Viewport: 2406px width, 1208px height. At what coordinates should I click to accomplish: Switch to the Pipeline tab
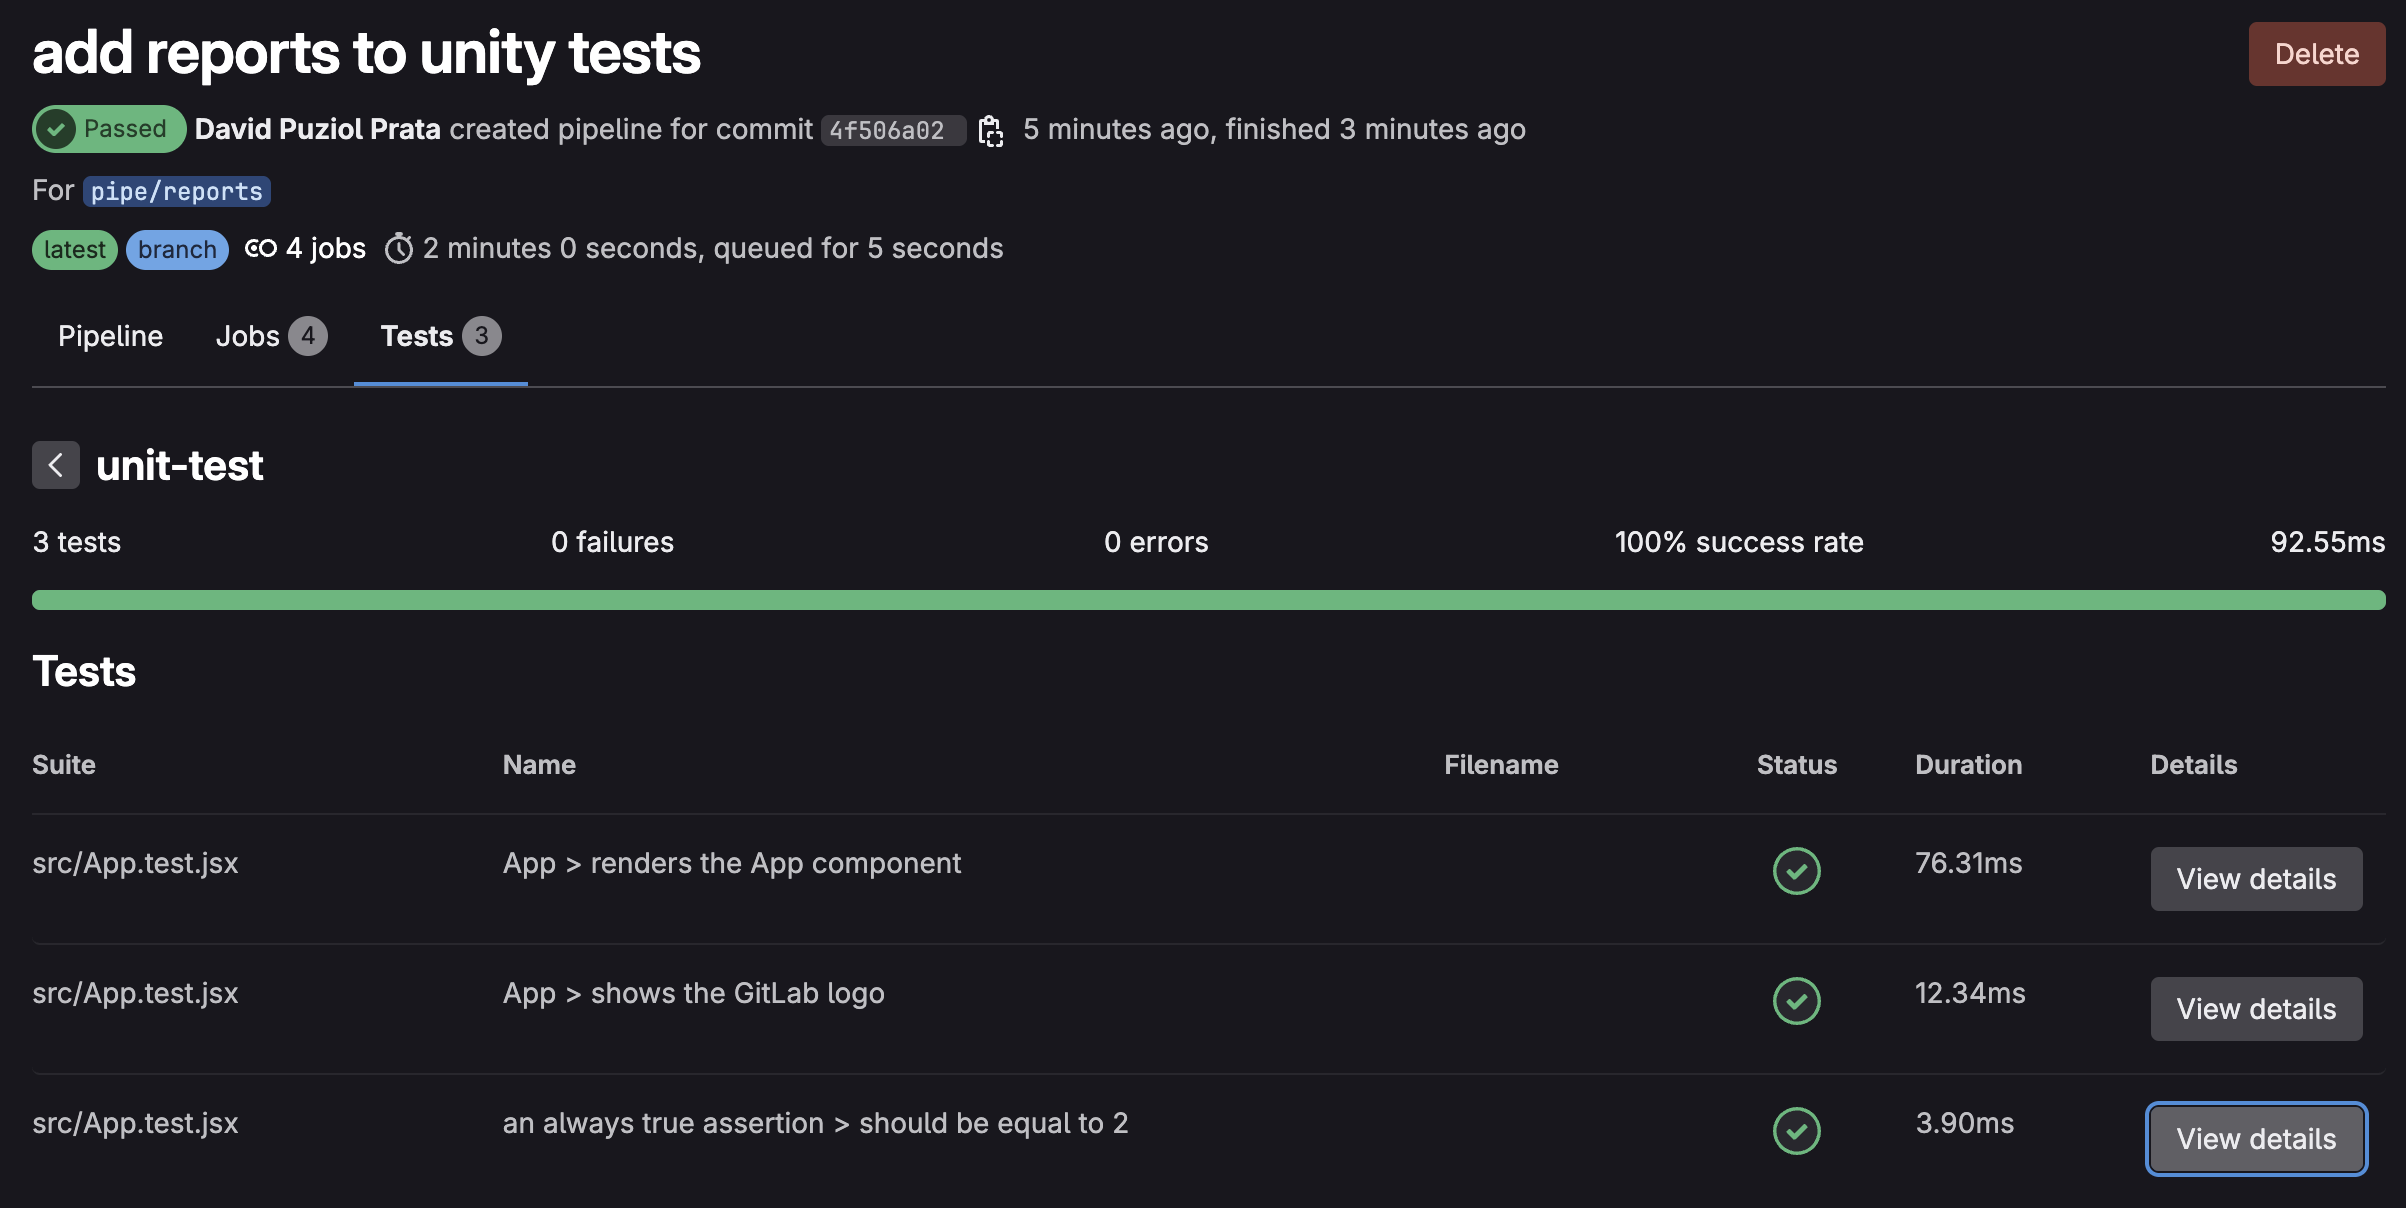(x=110, y=336)
